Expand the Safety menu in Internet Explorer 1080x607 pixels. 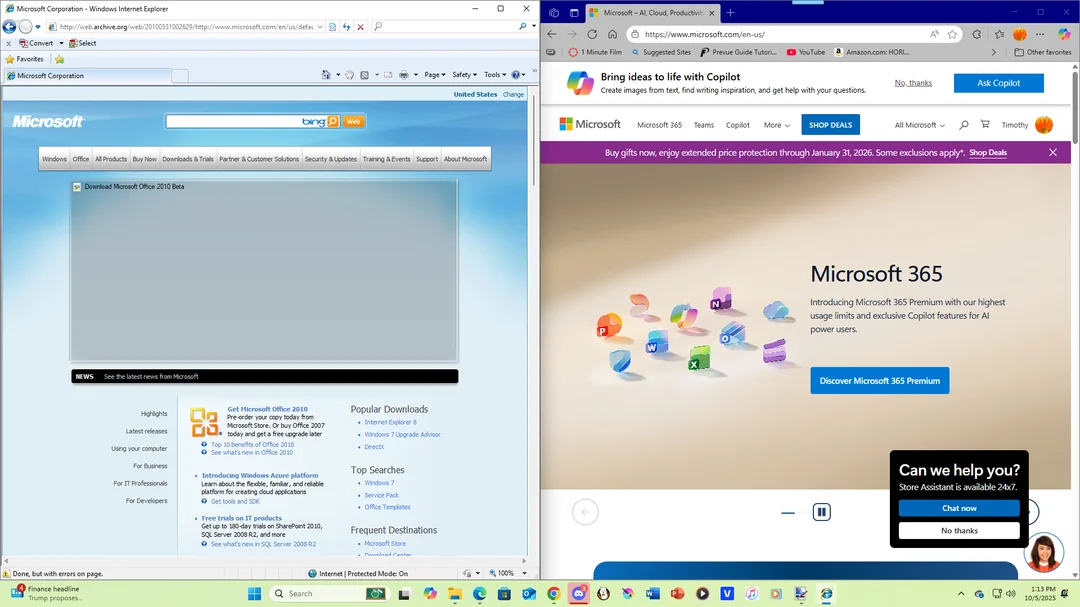coord(464,75)
